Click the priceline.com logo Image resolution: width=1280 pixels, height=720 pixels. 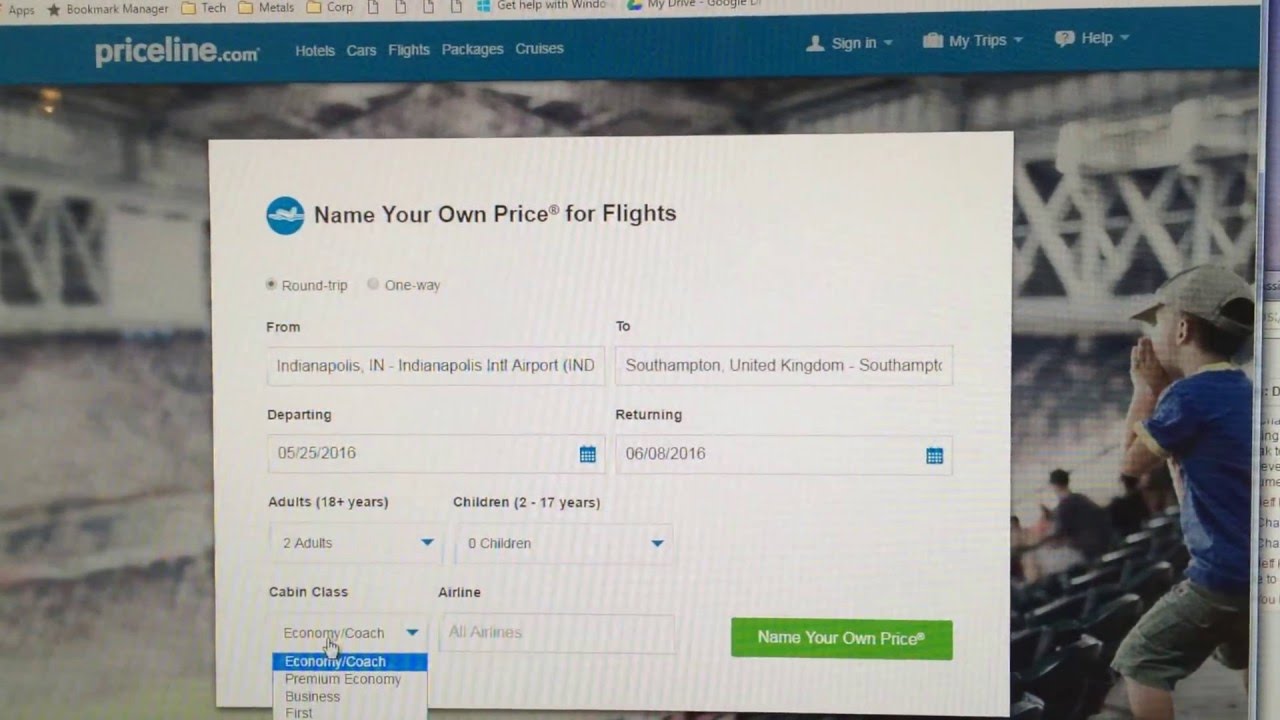177,53
